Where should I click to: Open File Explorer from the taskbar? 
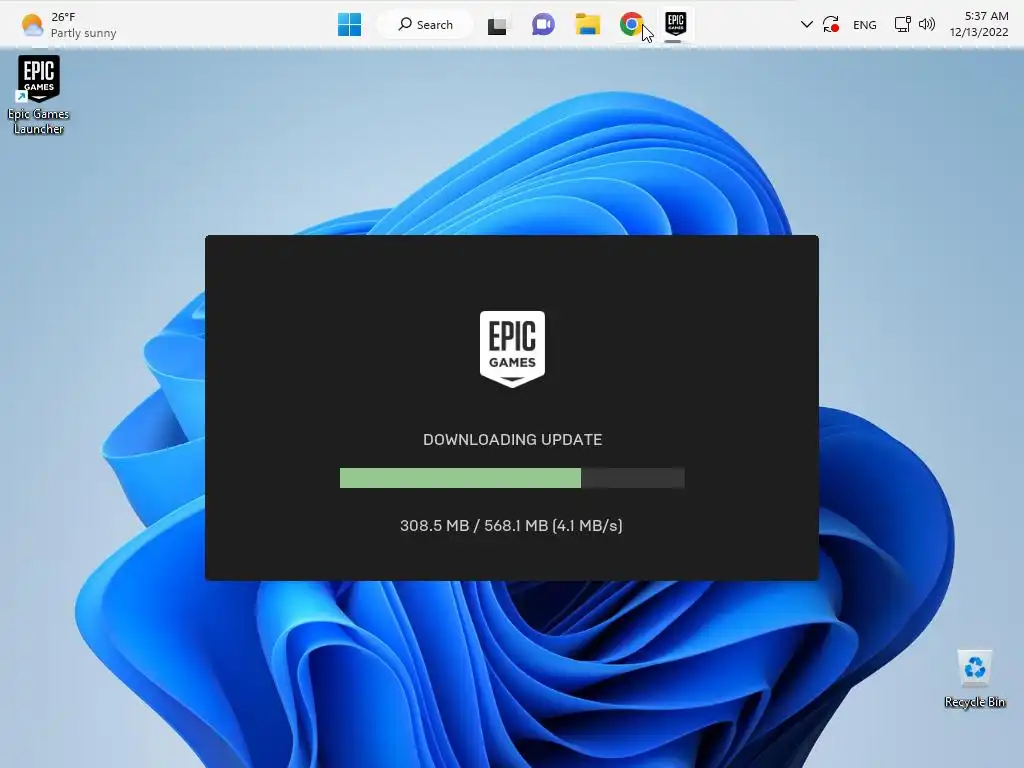(587, 25)
